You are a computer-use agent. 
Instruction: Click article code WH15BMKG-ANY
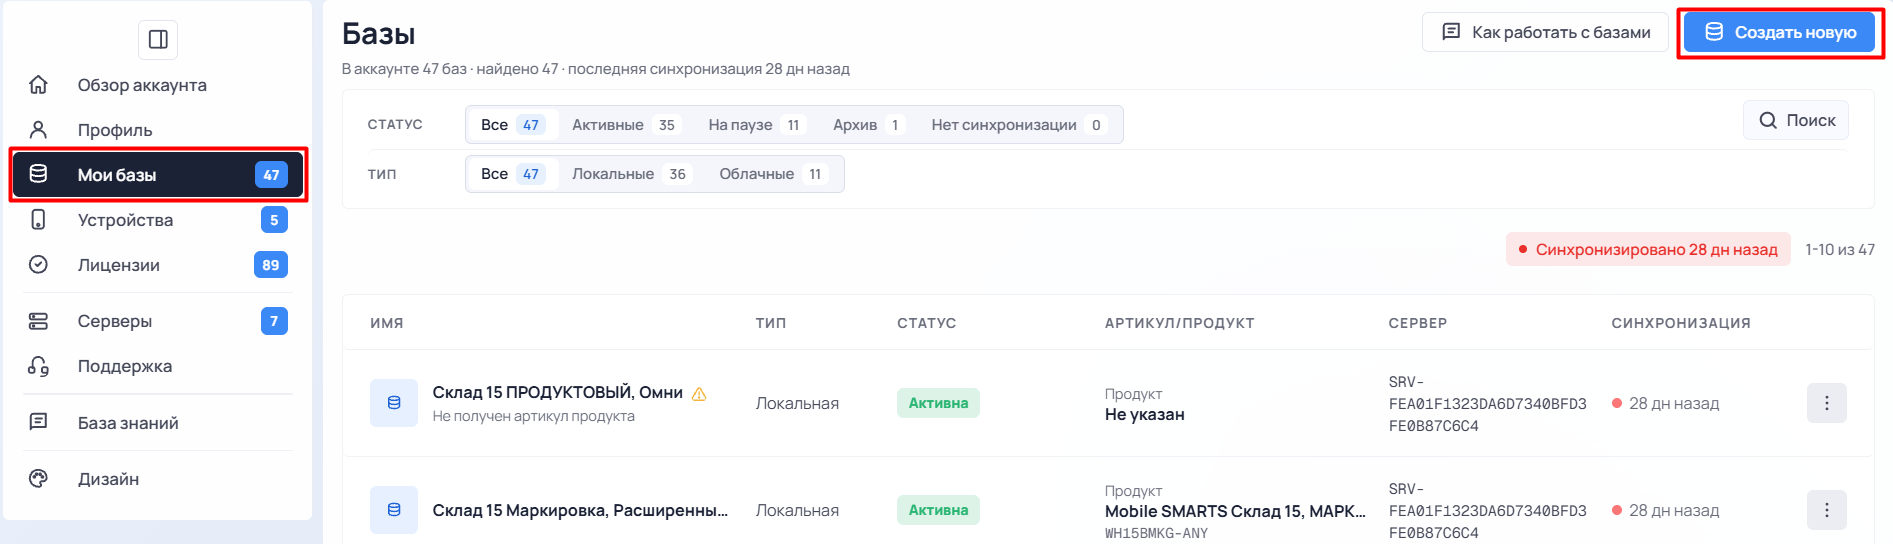click(x=1156, y=534)
